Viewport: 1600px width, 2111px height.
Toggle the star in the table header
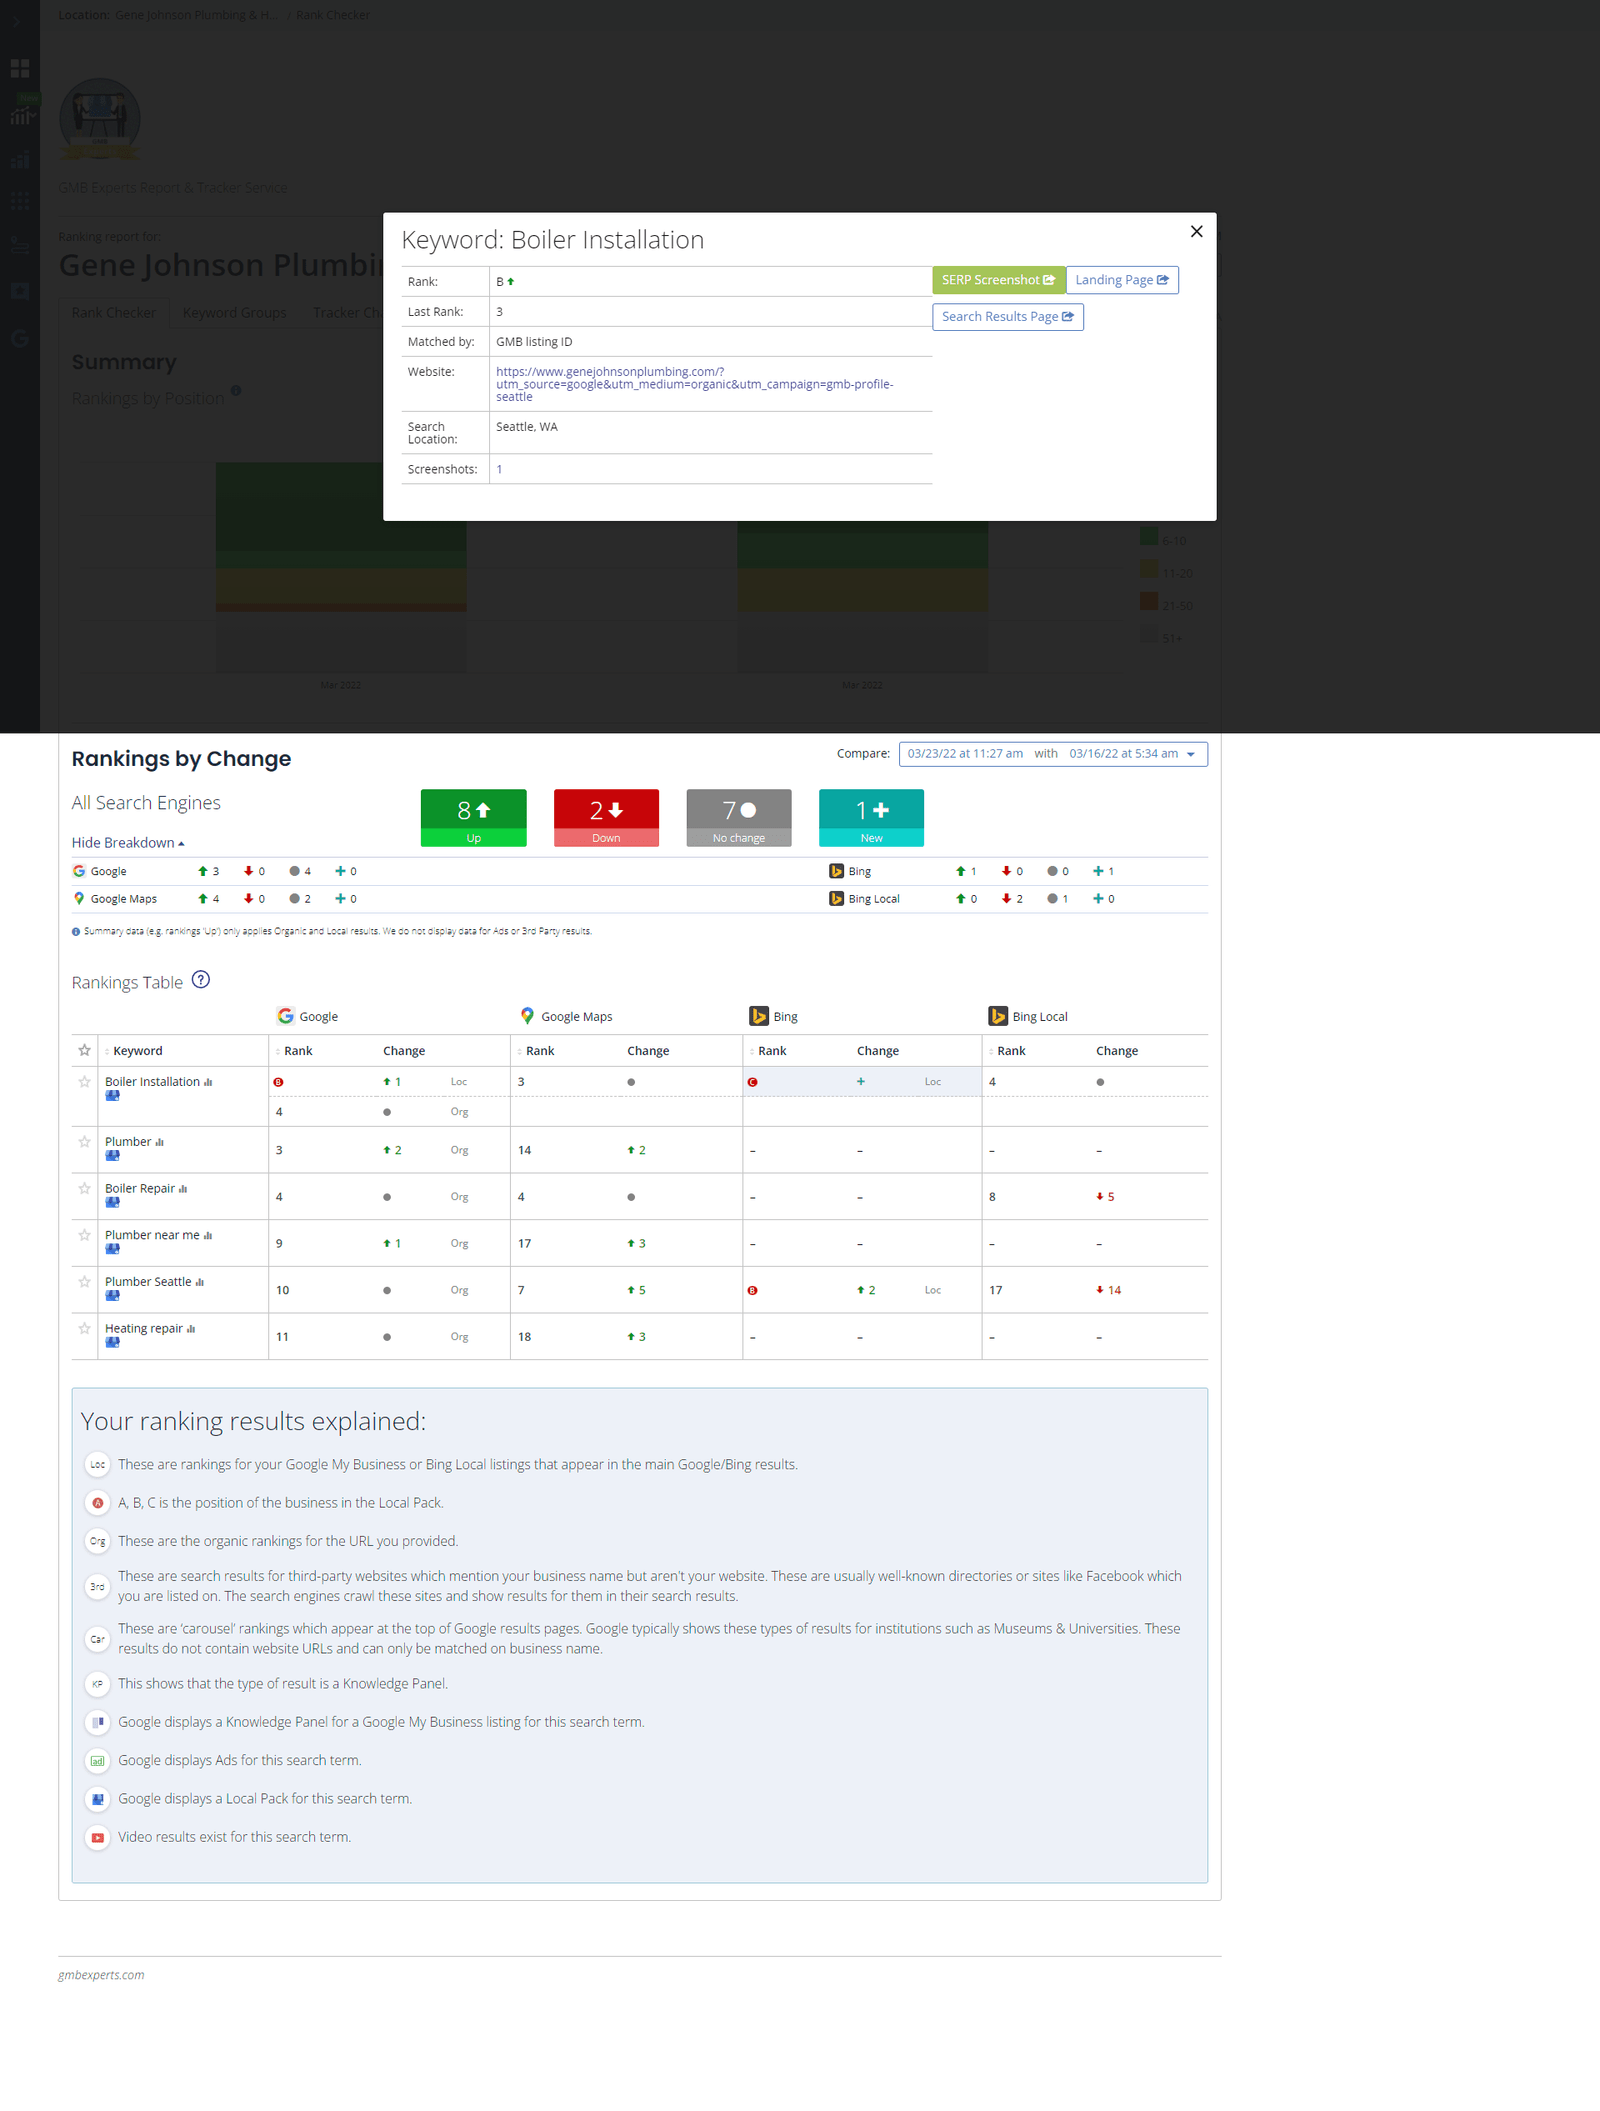pos(84,1050)
